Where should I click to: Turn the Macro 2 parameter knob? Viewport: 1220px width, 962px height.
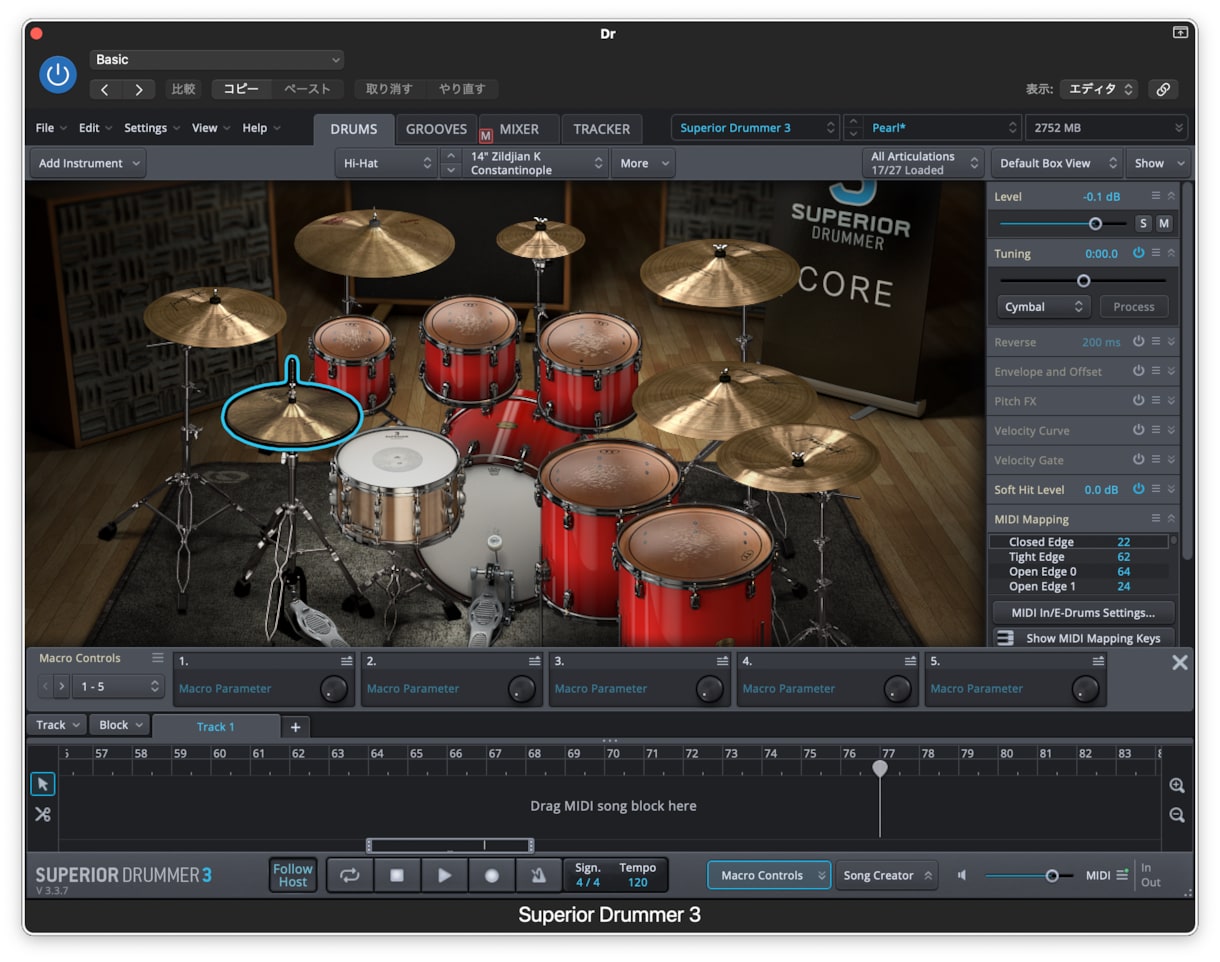click(521, 688)
